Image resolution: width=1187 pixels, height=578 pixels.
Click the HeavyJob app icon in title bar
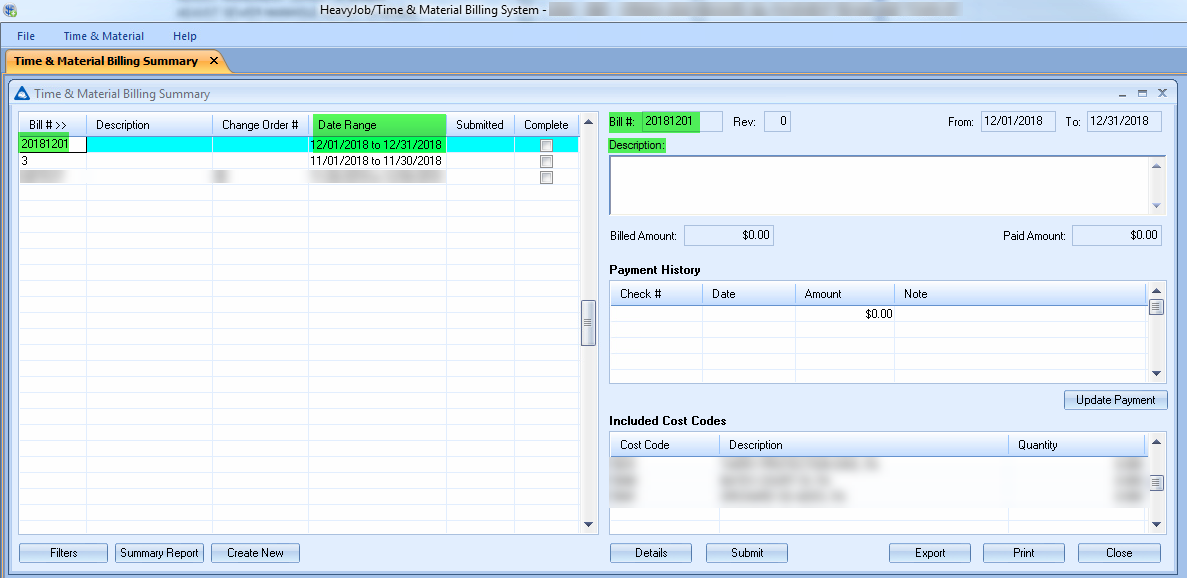pos(10,11)
